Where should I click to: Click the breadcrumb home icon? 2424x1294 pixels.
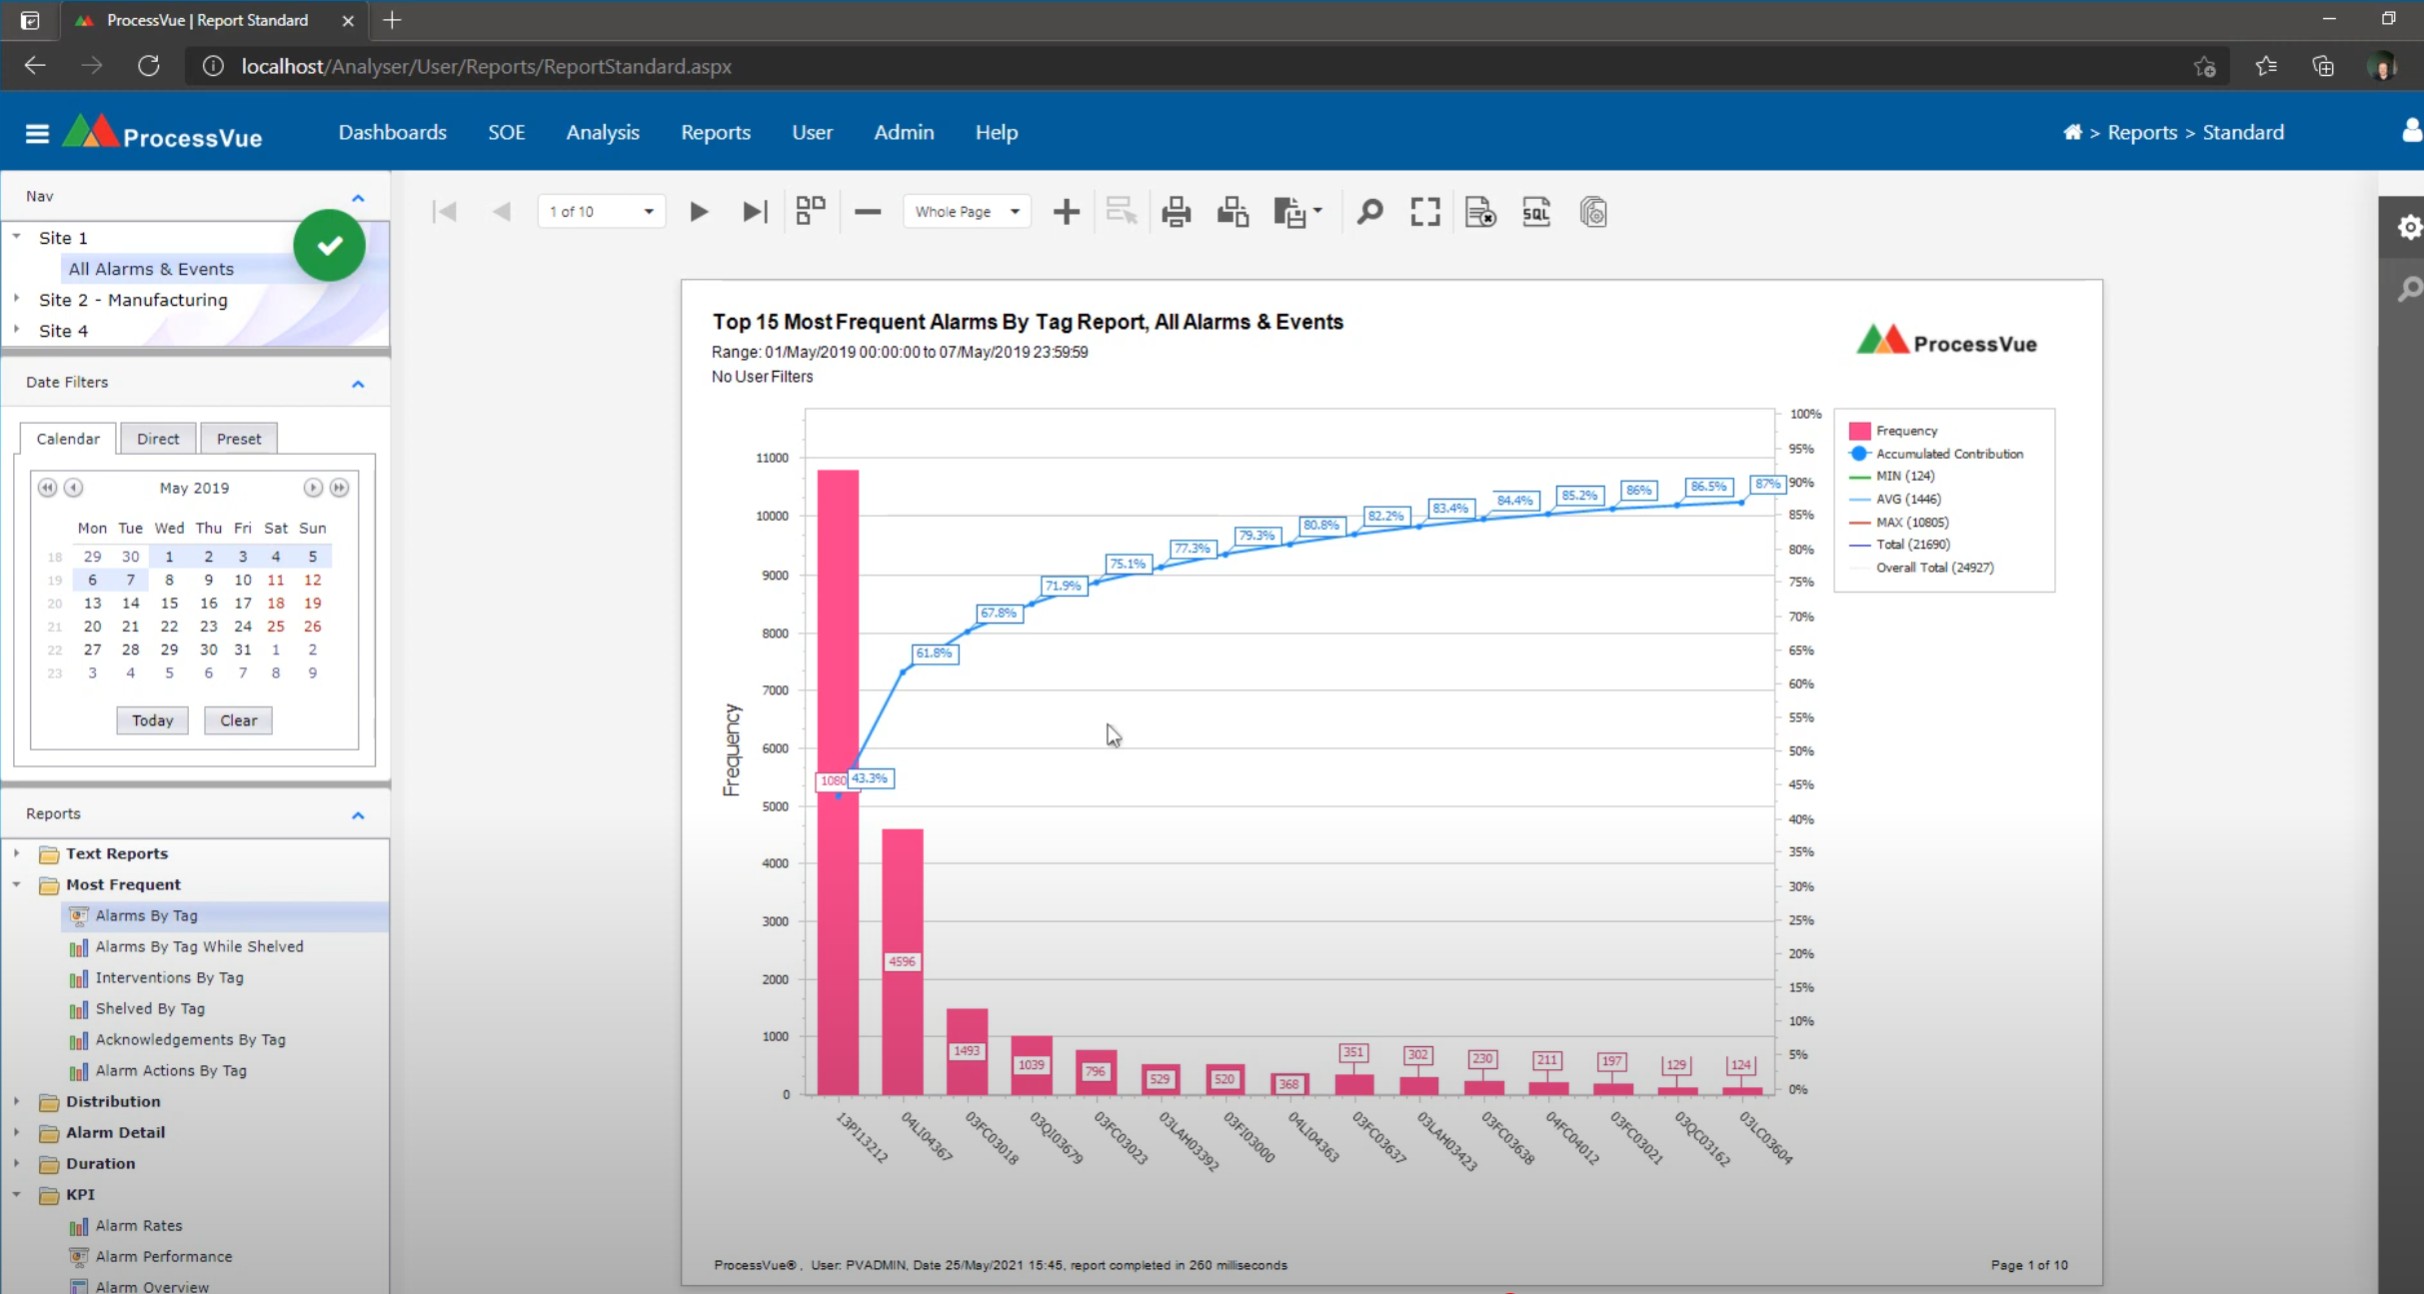coord(2072,132)
